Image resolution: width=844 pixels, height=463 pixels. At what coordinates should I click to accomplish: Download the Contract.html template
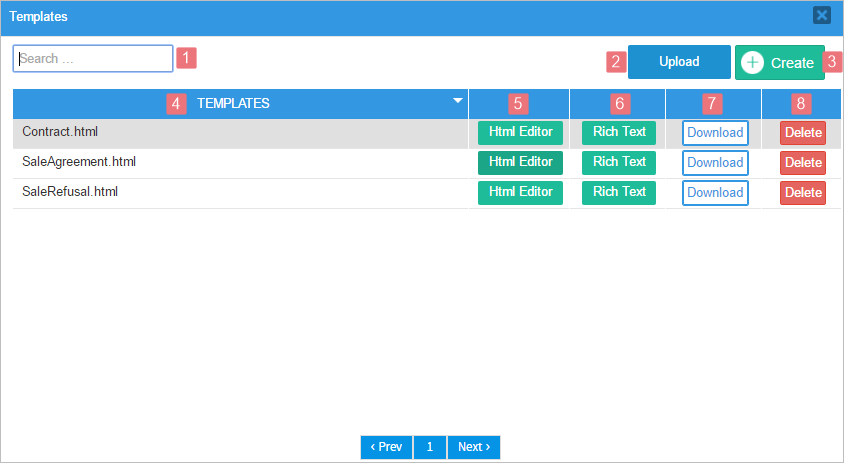[715, 133]
